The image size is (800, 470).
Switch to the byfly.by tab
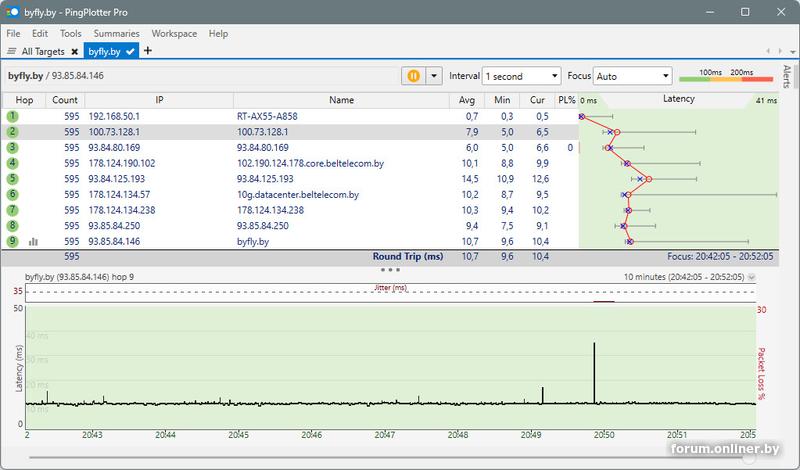click(x=104, y=51)
